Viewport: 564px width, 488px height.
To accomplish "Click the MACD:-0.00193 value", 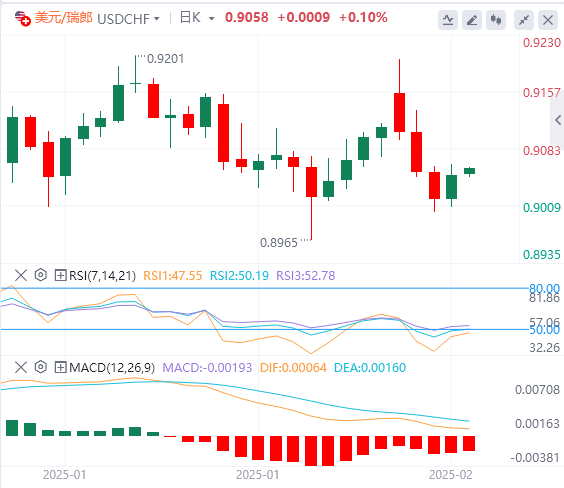I will (x=207, y=368).
